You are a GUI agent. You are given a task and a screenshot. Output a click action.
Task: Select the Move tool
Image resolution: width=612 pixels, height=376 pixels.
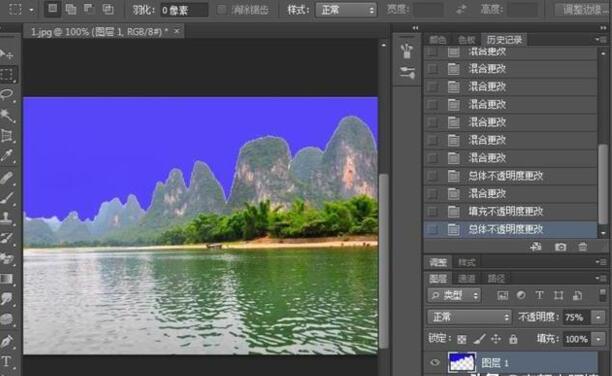point(7,54)
